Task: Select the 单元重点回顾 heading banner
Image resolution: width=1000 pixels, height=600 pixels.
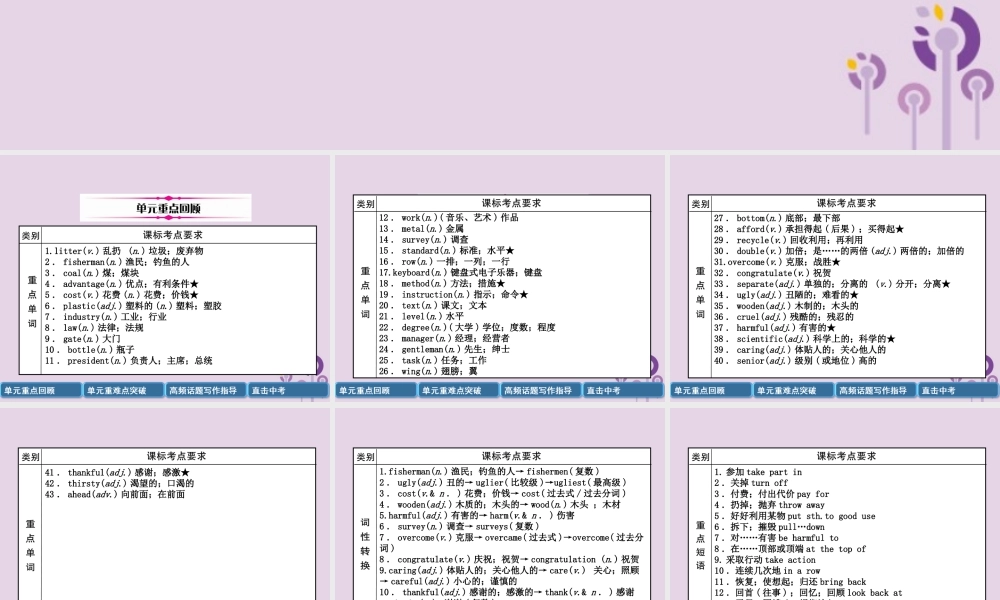Action: click(x=166, y=208)
